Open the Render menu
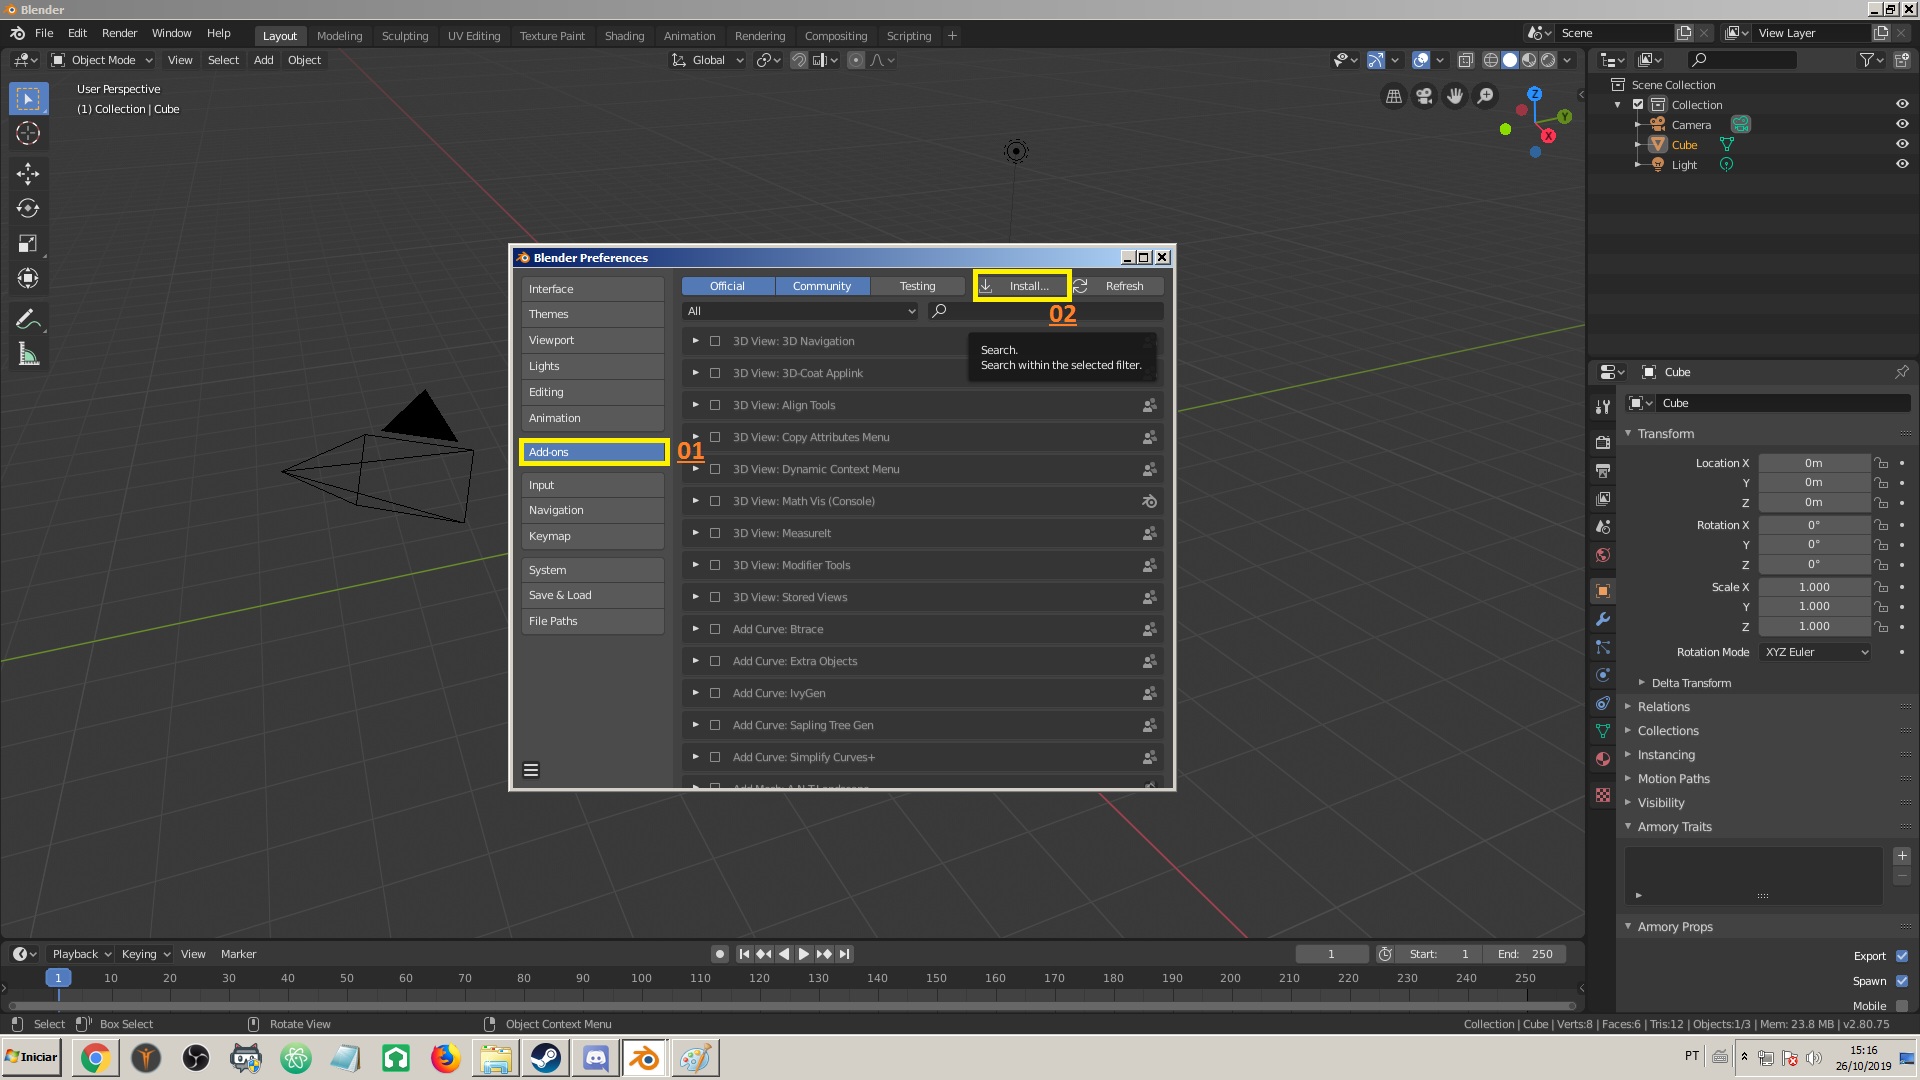The height and width of the screenshot is (1080, 1920). 119,33
